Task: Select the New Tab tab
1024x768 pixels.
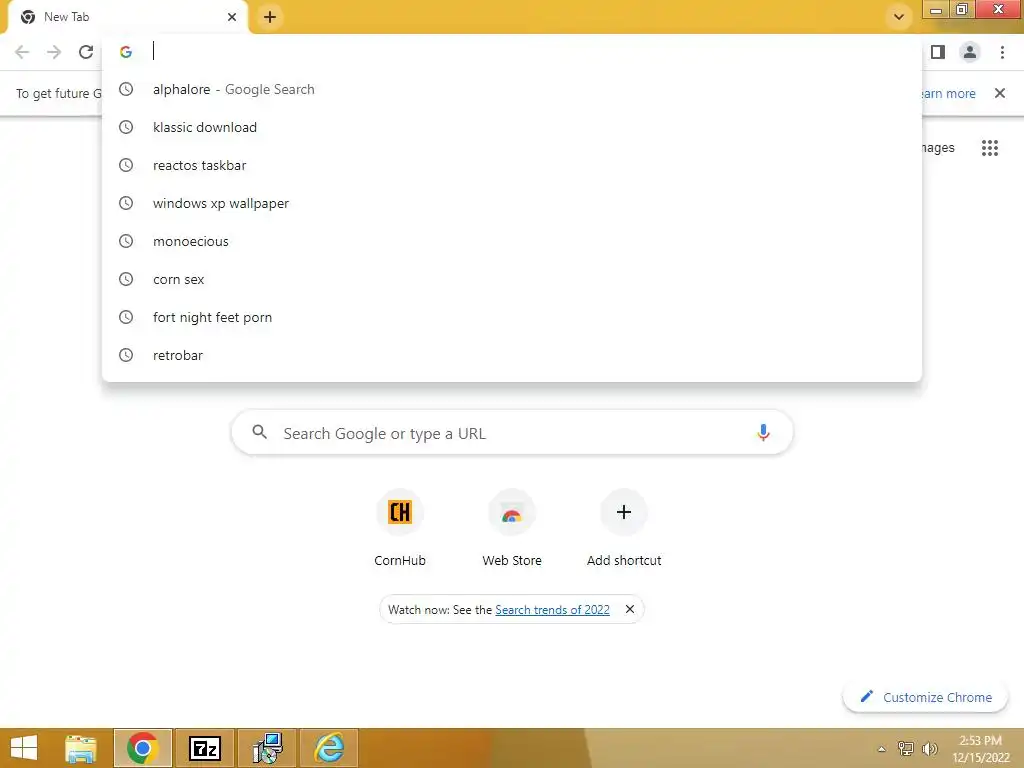Action: click(127, 17)
